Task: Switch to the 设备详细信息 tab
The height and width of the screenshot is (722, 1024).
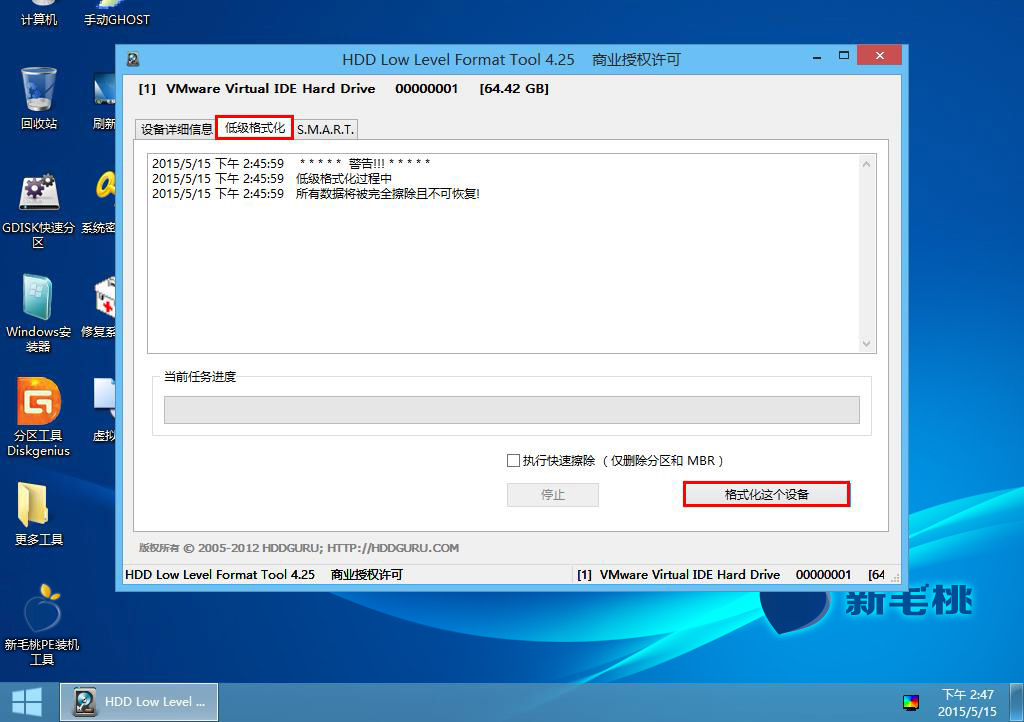Action: click(x=176, y=129)
